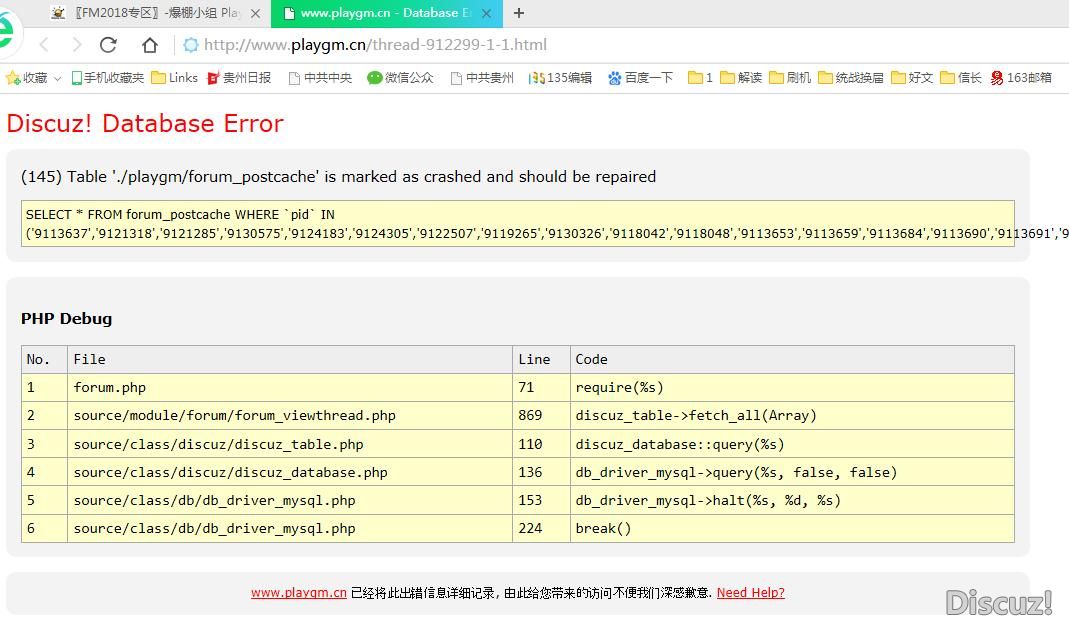
Task: Click the site info icon beside the URL
Action: 191,45
